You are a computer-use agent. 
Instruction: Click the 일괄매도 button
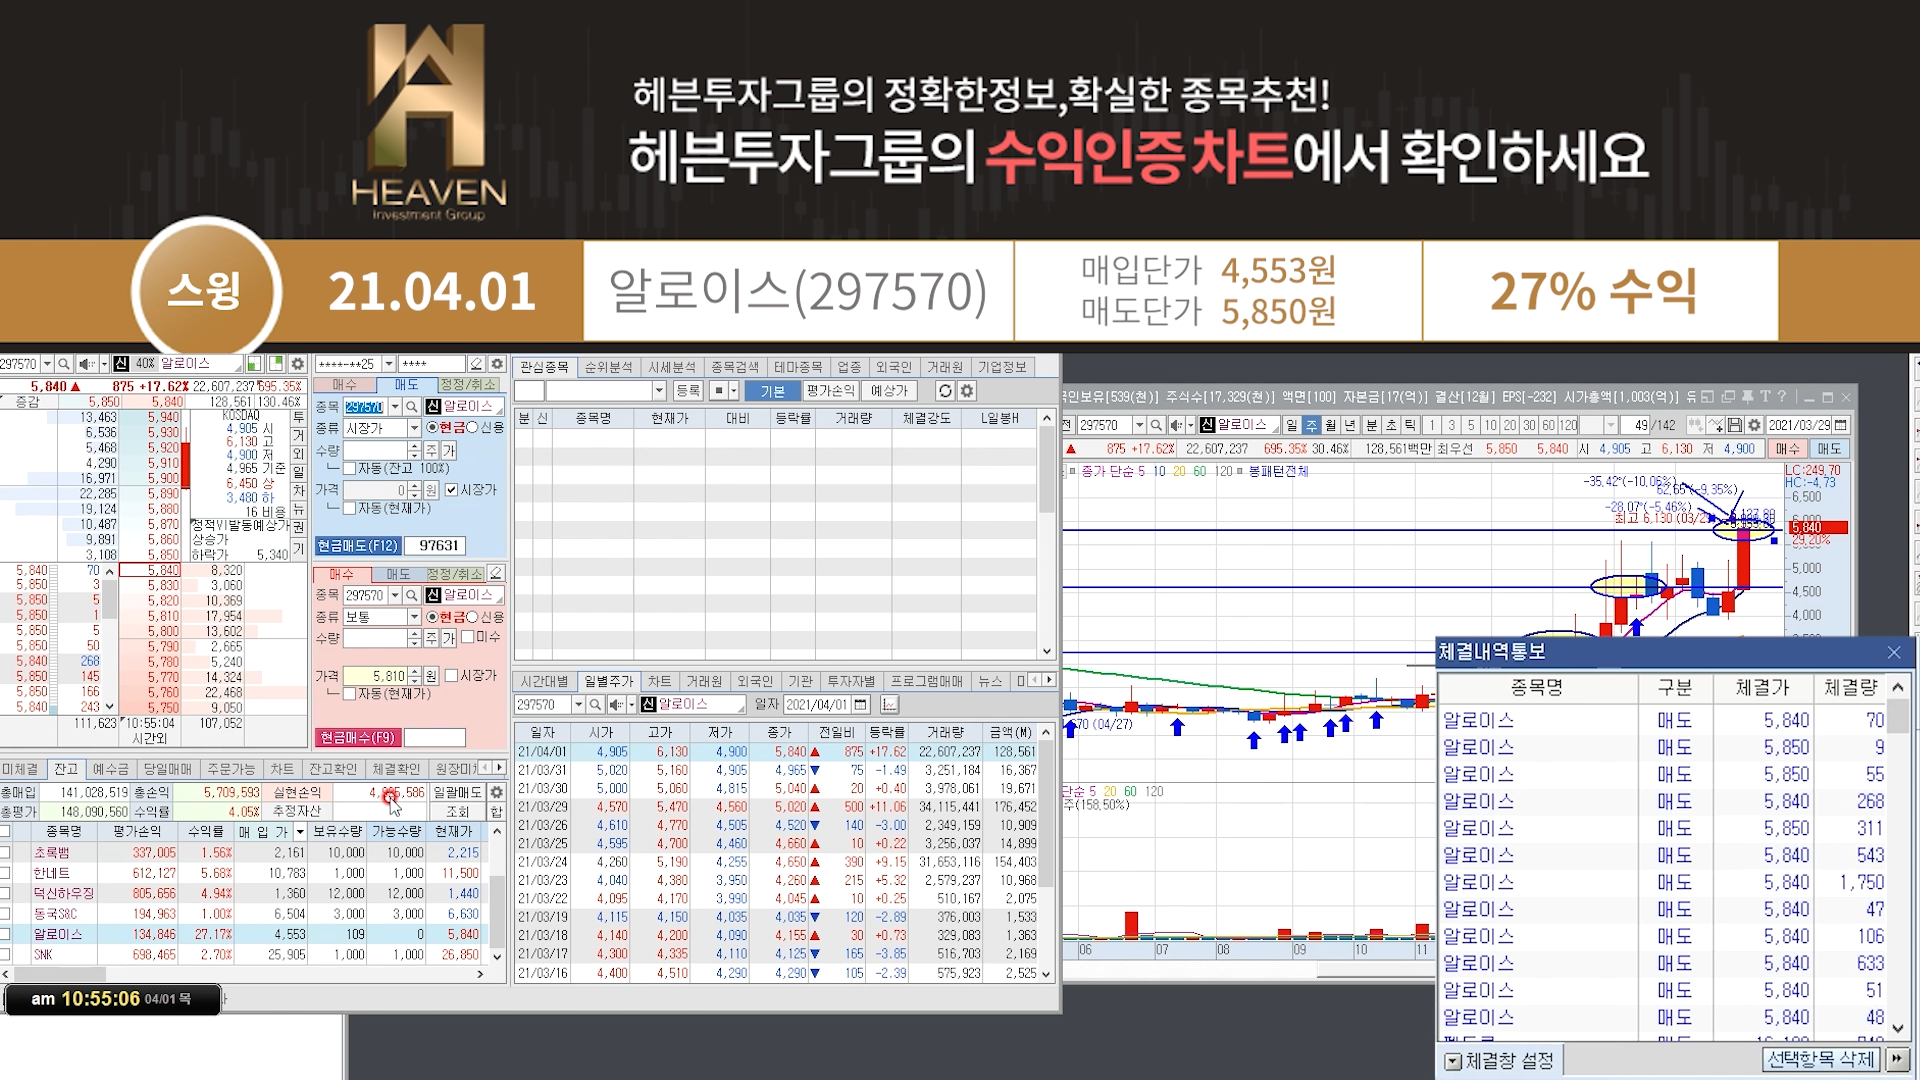point(458,792)
